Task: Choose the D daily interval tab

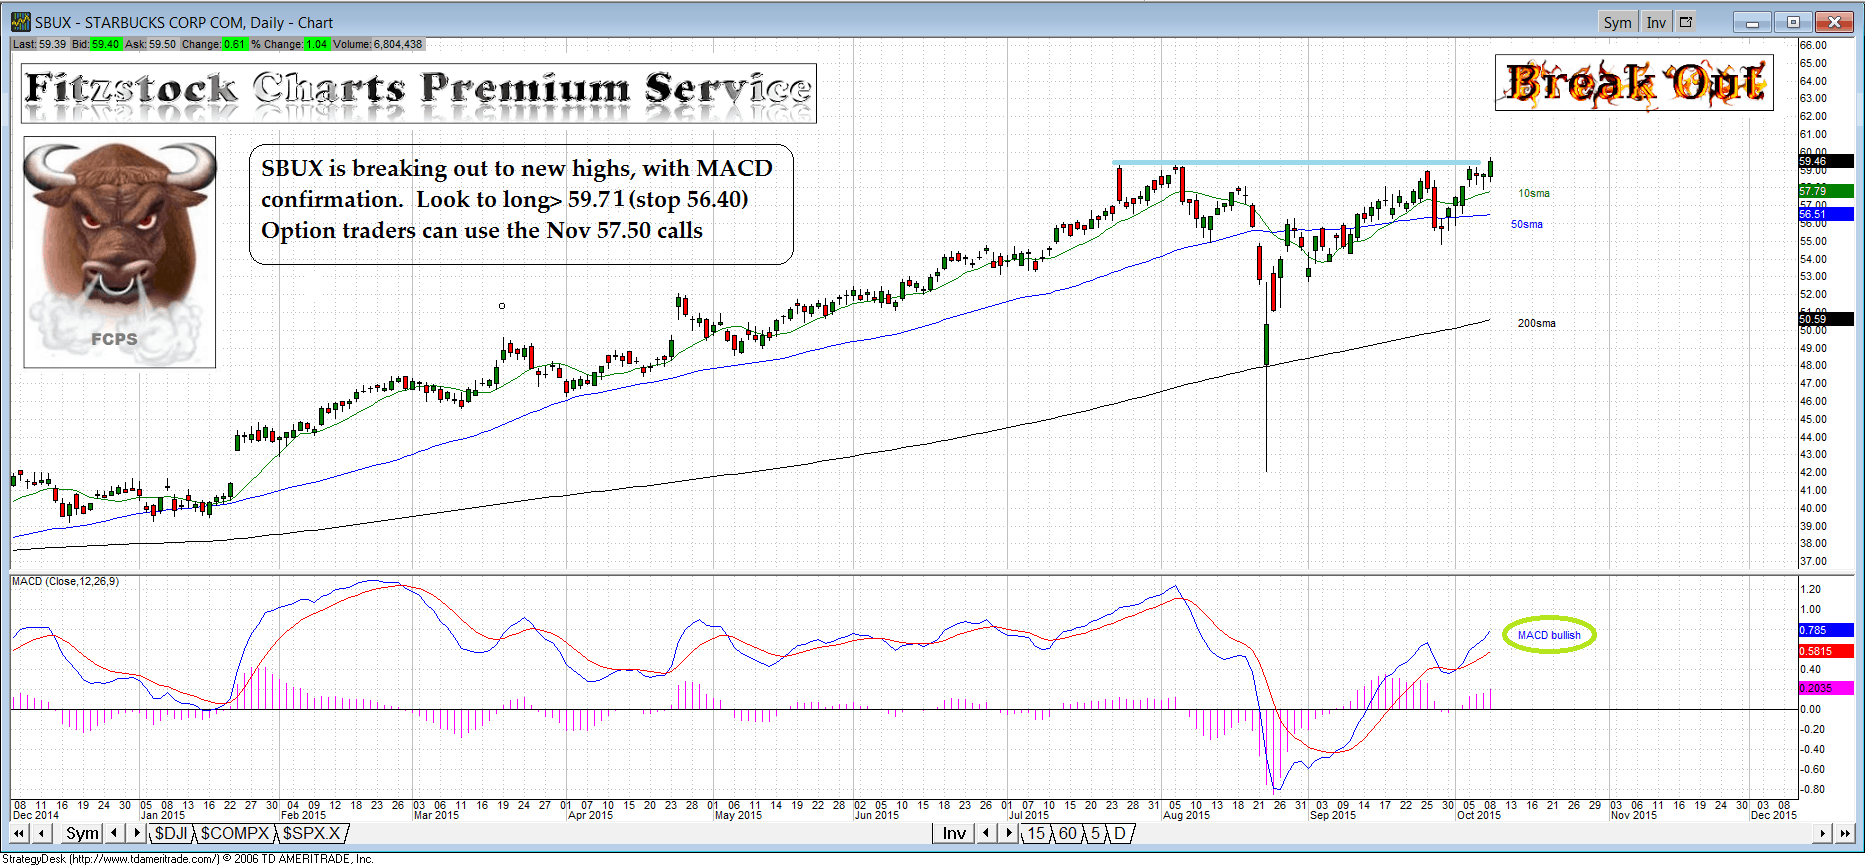Action: click(x=1120, y=833)
